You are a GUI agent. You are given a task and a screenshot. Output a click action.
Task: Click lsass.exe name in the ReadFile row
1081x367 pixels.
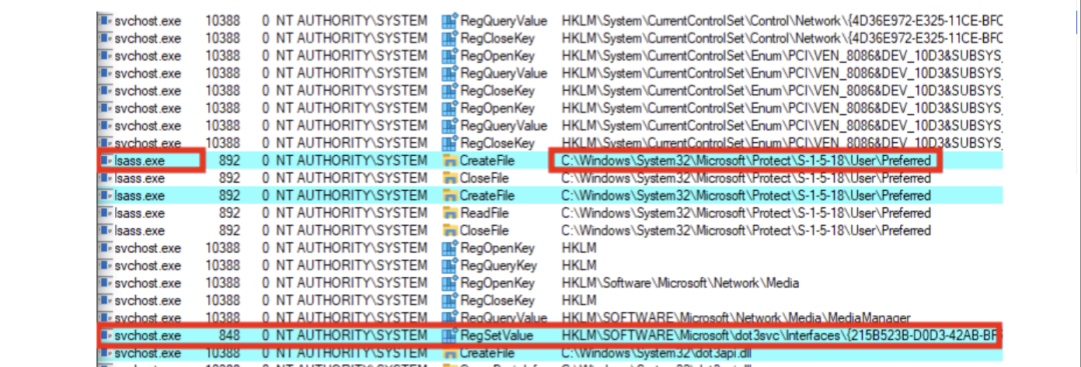[x=139, y=213]
